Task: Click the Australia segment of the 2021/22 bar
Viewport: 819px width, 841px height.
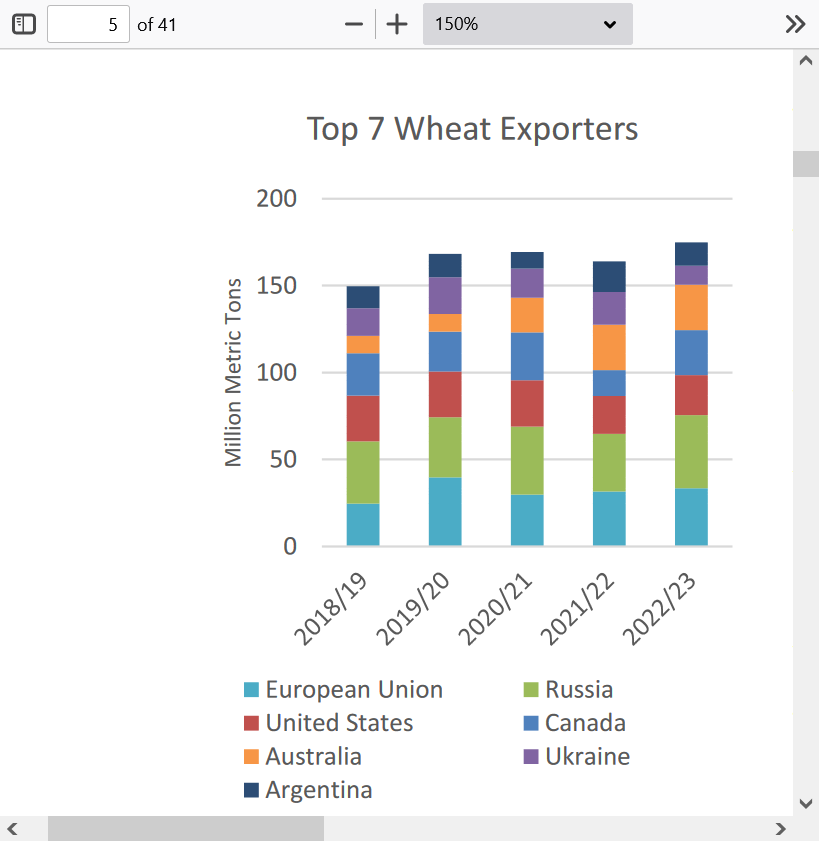Action: pyautogui.click(x=609, y=348)
